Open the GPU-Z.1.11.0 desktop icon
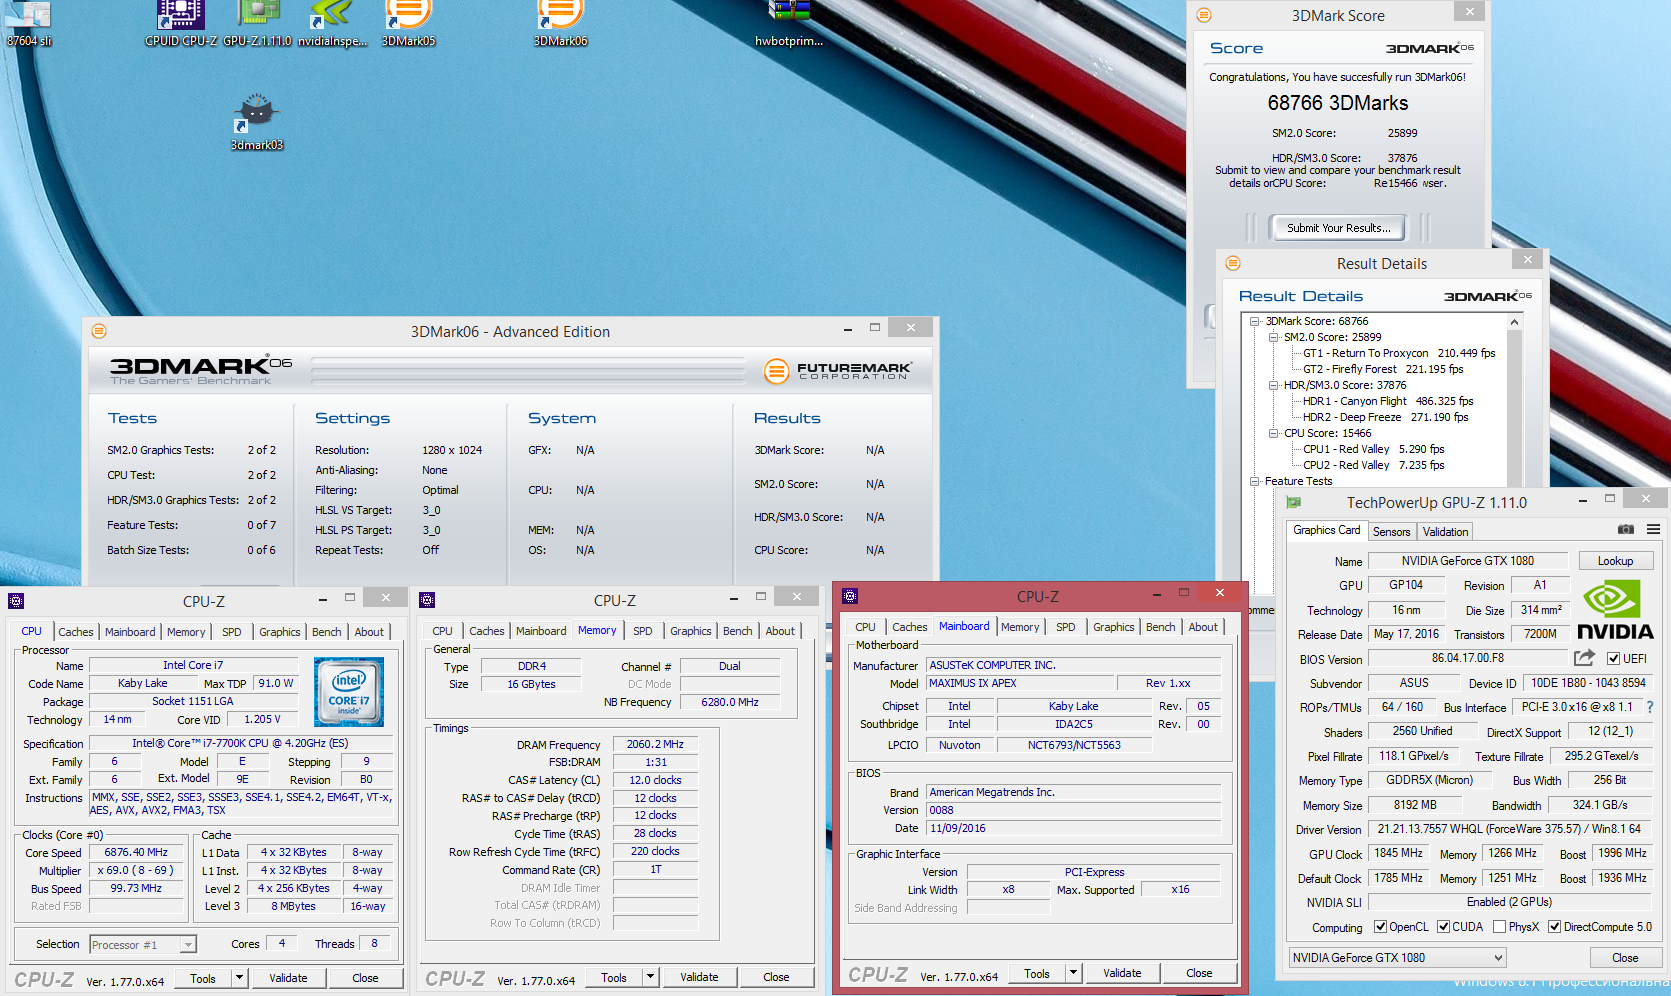Image resolution: width=1671 pixels, height=996 pixels. pos(257,24)
